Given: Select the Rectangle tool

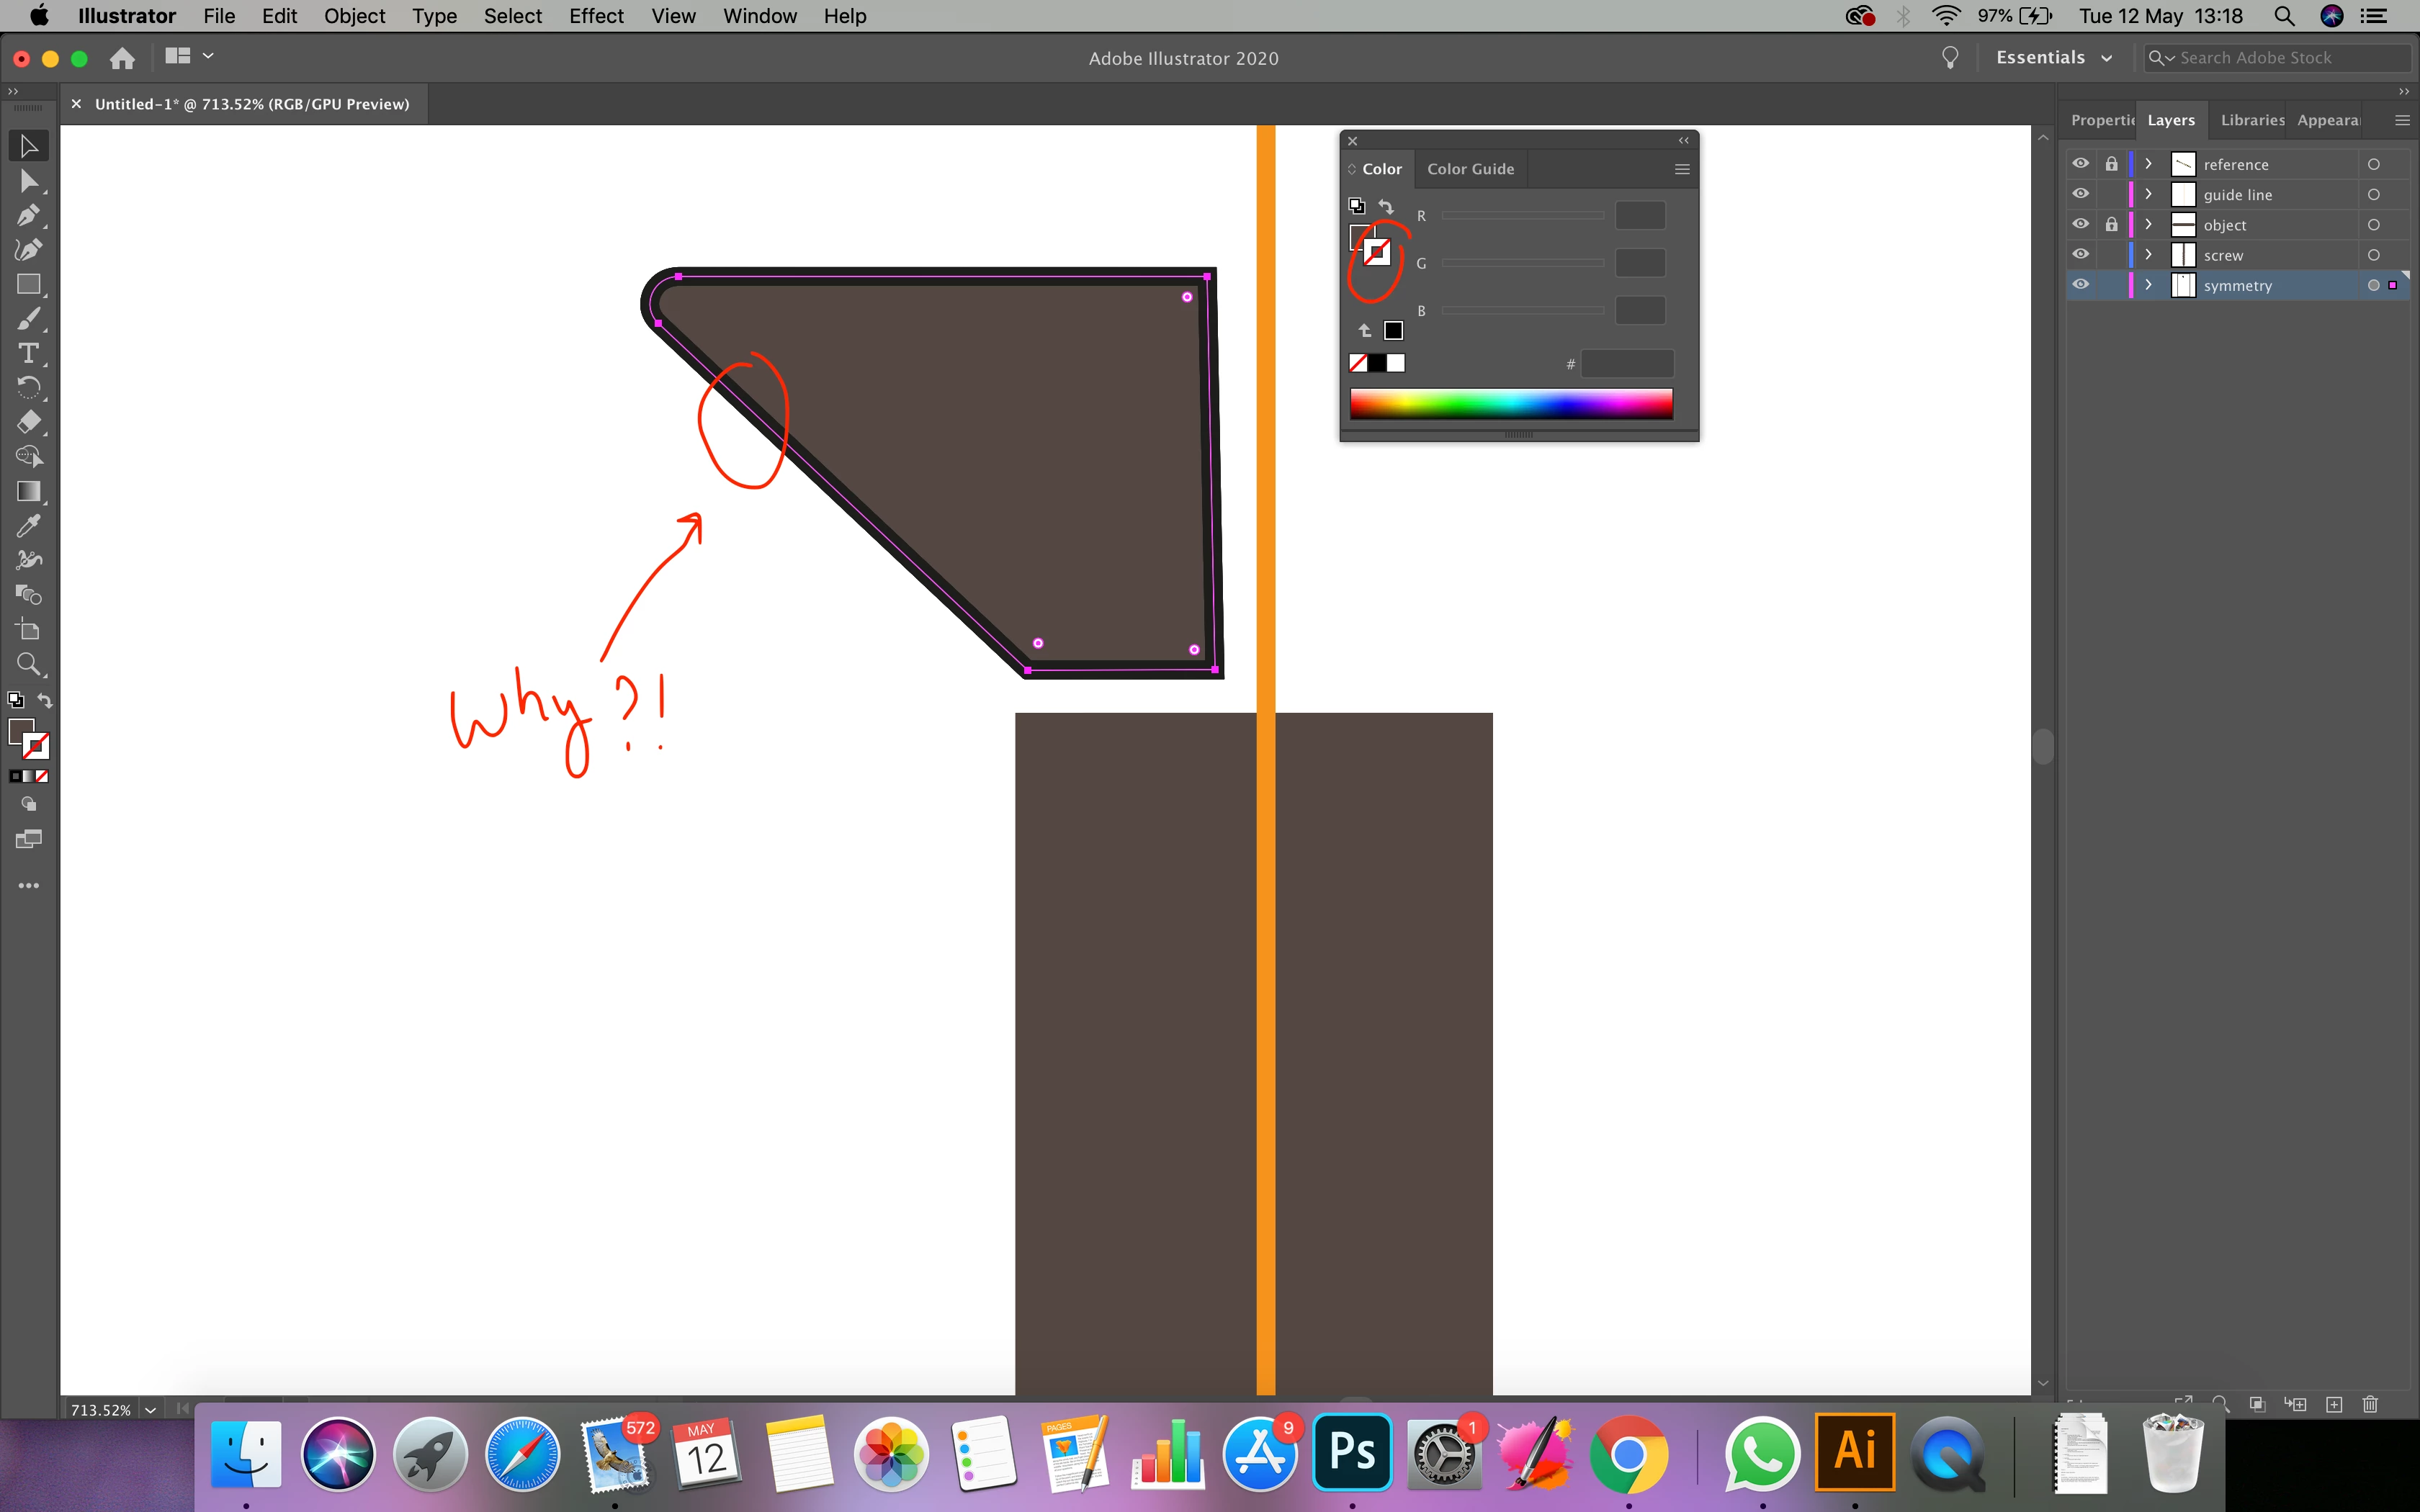Looking at the screenshot, I should click(28, 285).
